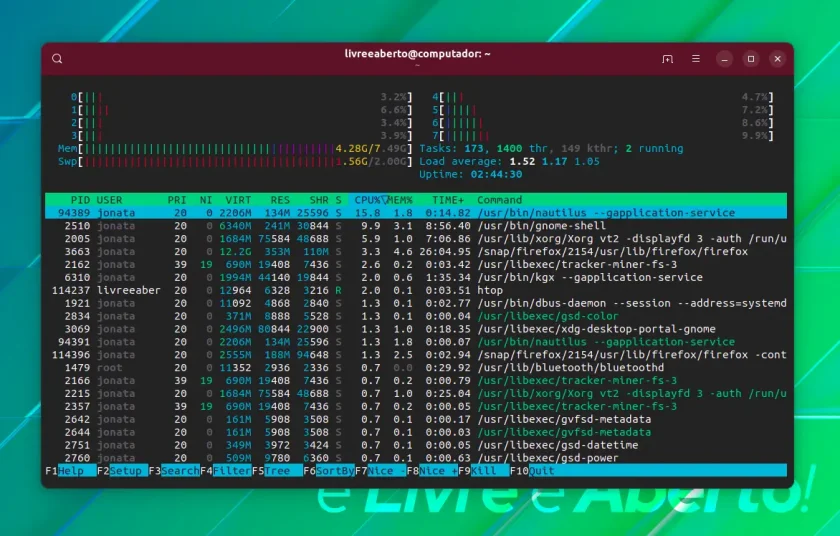Viewport: 840px width, 536px height.
Task: Click F3 Search in htop footer
Action: (x=174, y=471)
